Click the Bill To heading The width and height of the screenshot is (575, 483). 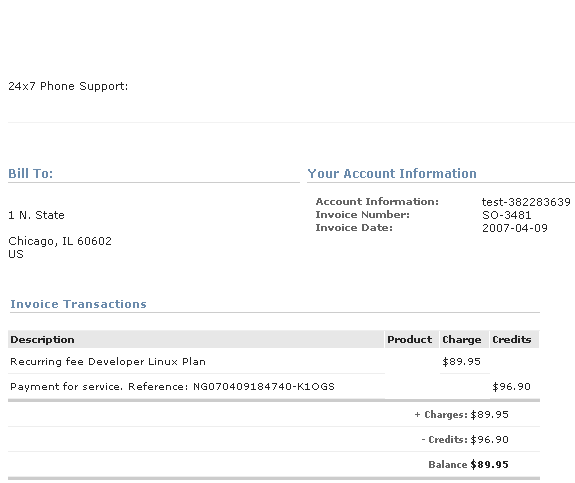[x=30, y=173]
